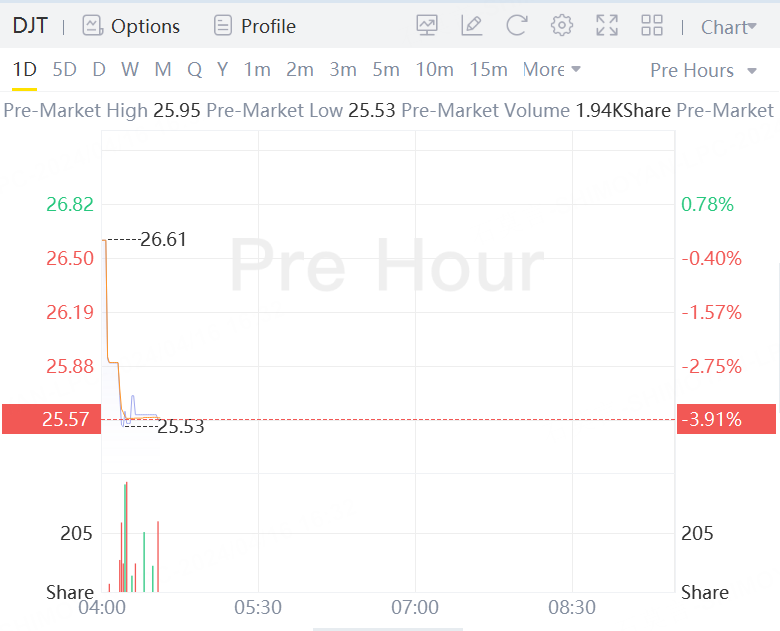This screenshot has width=780, height=631.
Task: Open the More intervals dropdown
Action: (x=551, y=69)
